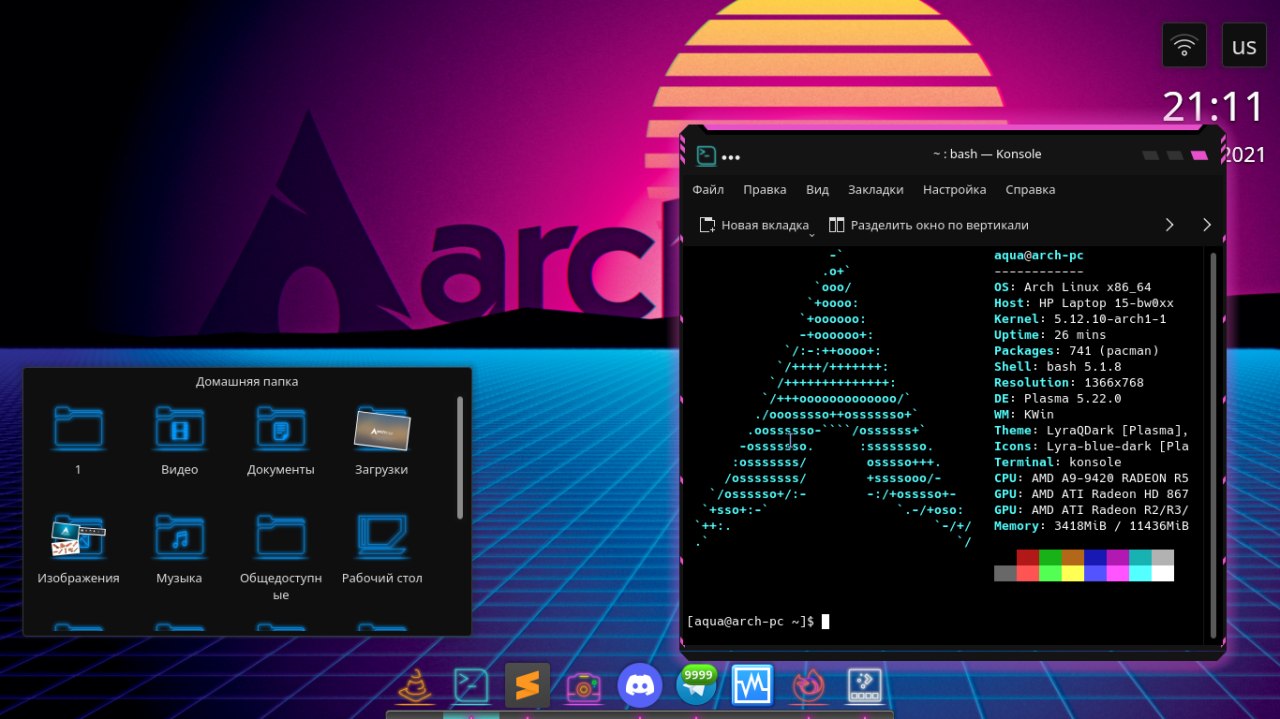Click the 'Resolution: 1366x768' line
Screen dimensions: 1280x719
tap(1068, 383)
